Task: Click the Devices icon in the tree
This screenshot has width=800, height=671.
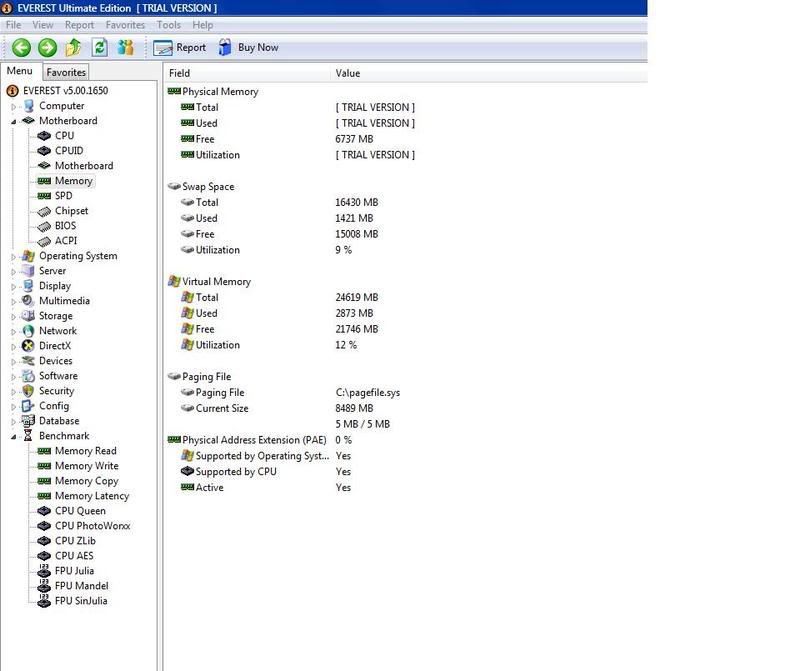Action: click(28, 361)
